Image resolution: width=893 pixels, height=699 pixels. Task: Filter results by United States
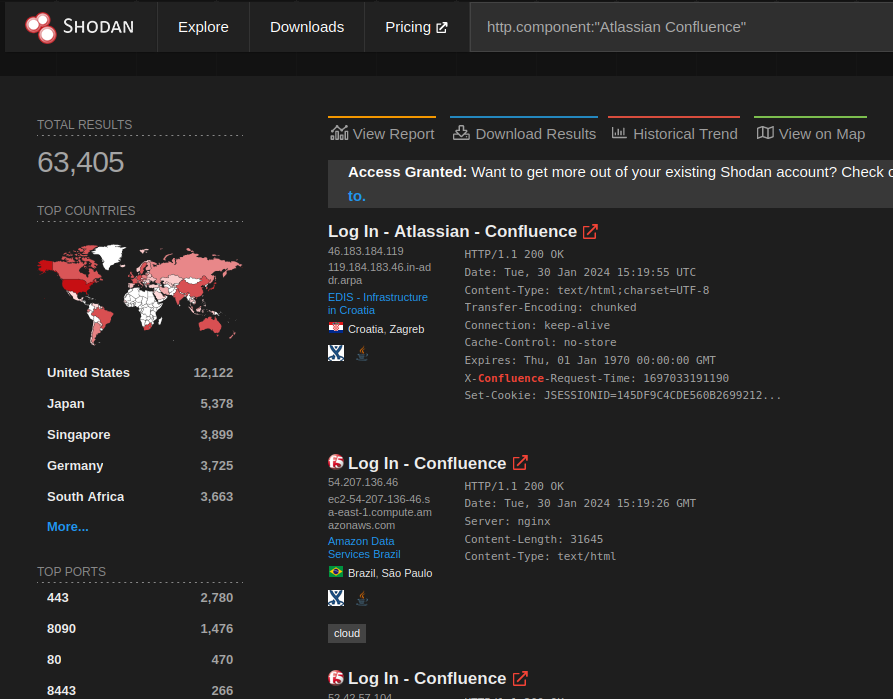(x=88, y=372)
